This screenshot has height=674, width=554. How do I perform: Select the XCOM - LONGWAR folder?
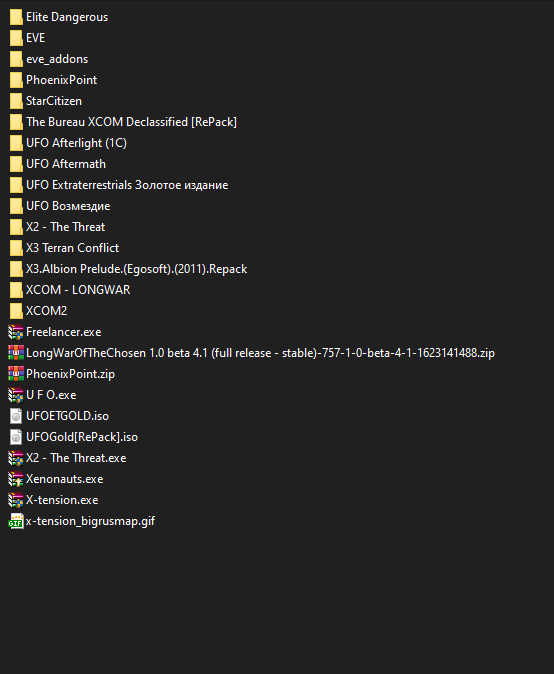[70, 290]
